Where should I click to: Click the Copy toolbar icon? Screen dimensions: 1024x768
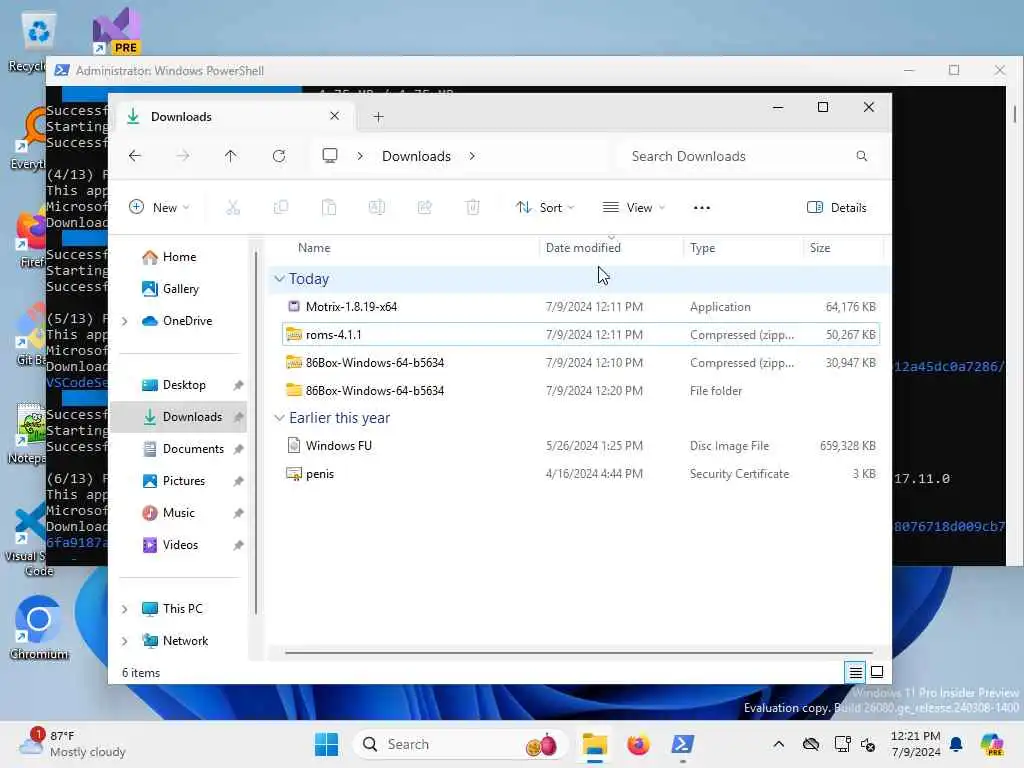pyautogui.click(x=281, y=208)
